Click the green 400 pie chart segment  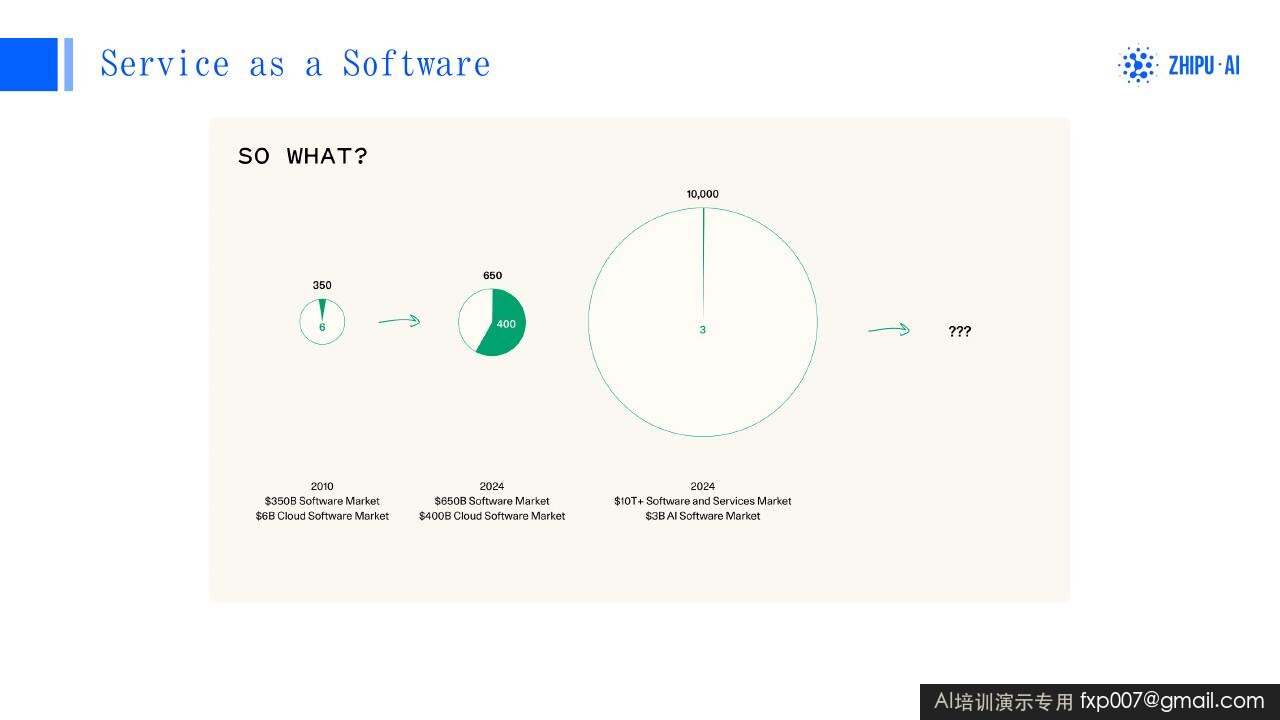pos(503,322)
